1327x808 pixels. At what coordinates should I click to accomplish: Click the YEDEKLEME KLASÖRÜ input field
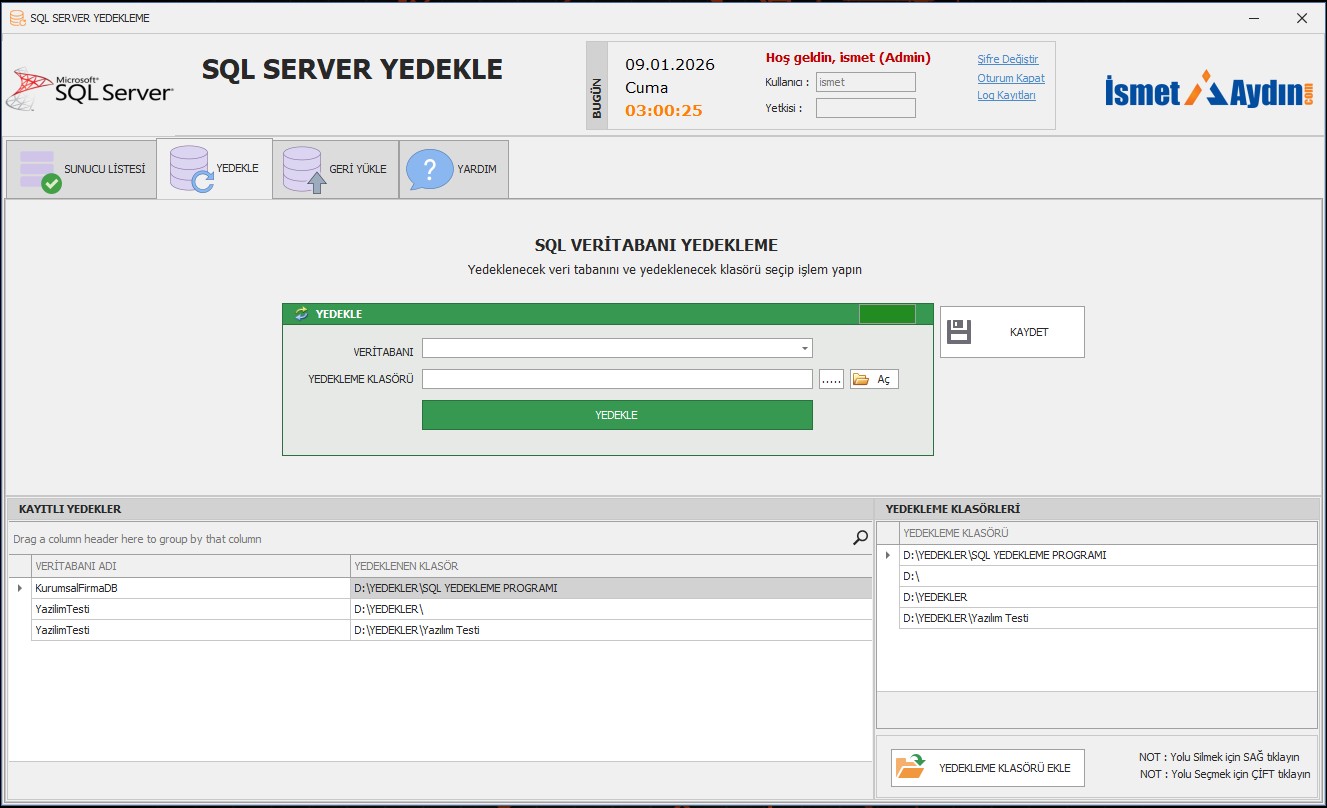[617, 380]
